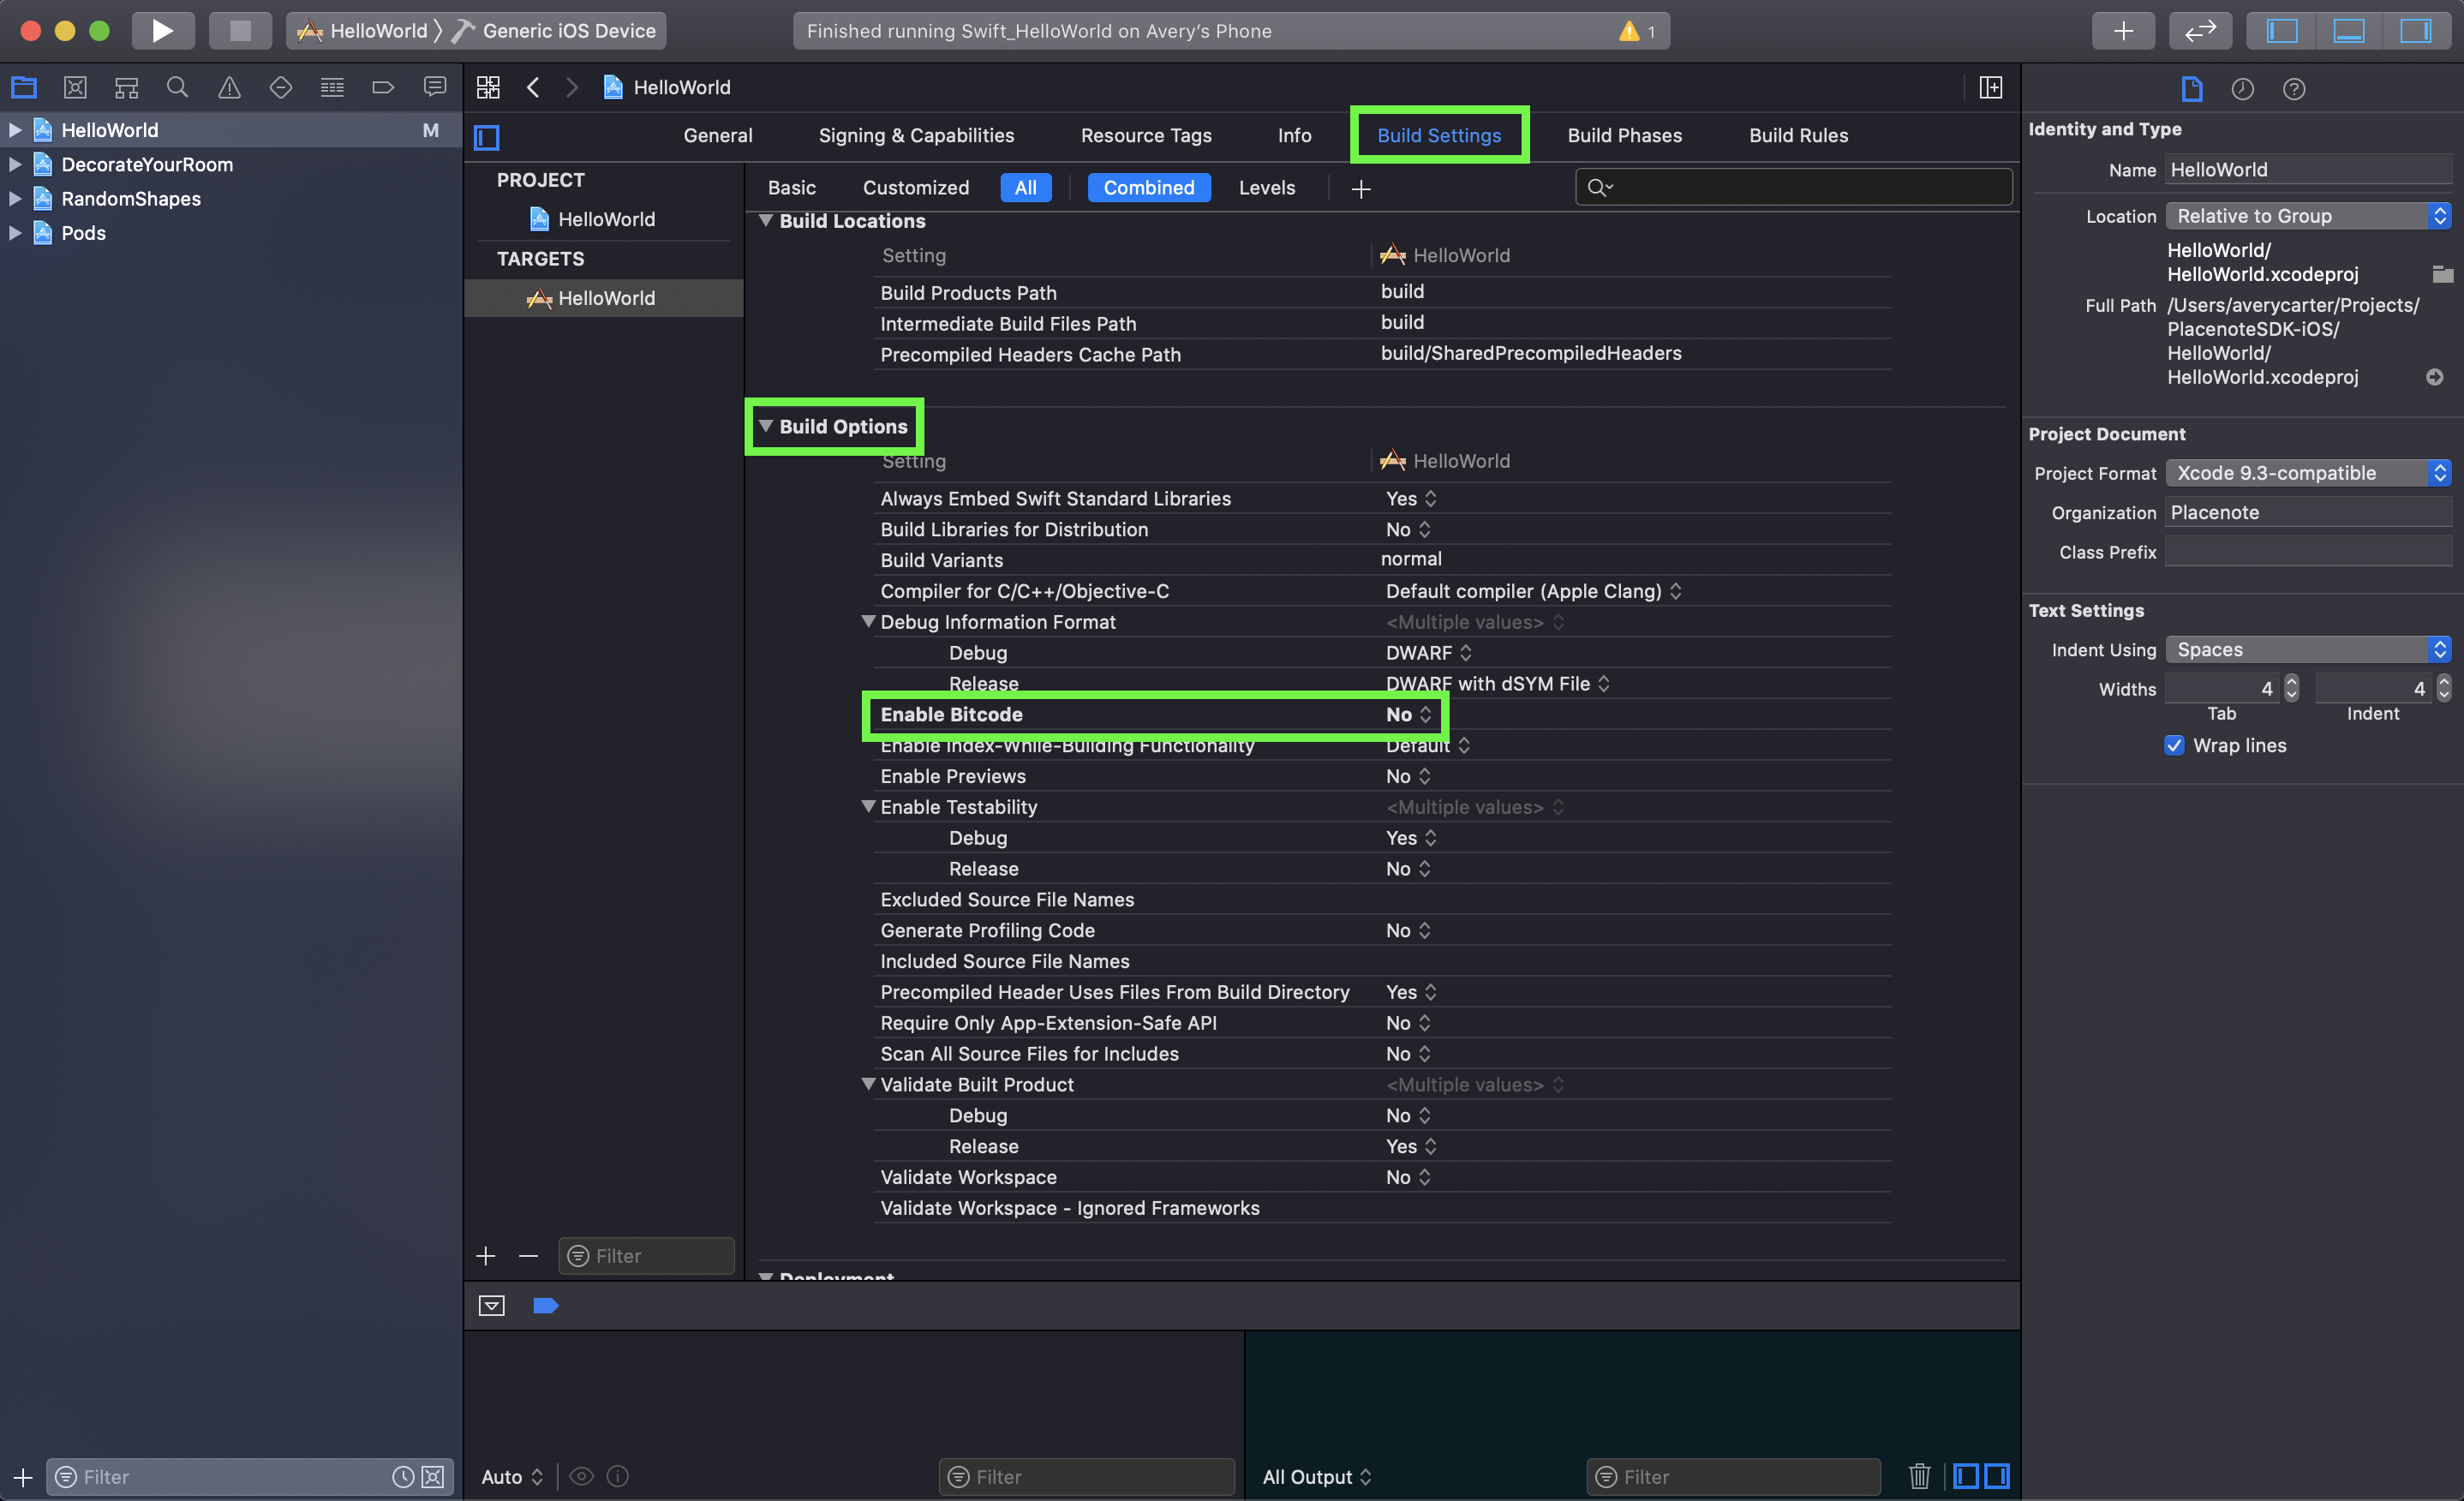Expand the RandomShapes project

click(x=15, y=198)
